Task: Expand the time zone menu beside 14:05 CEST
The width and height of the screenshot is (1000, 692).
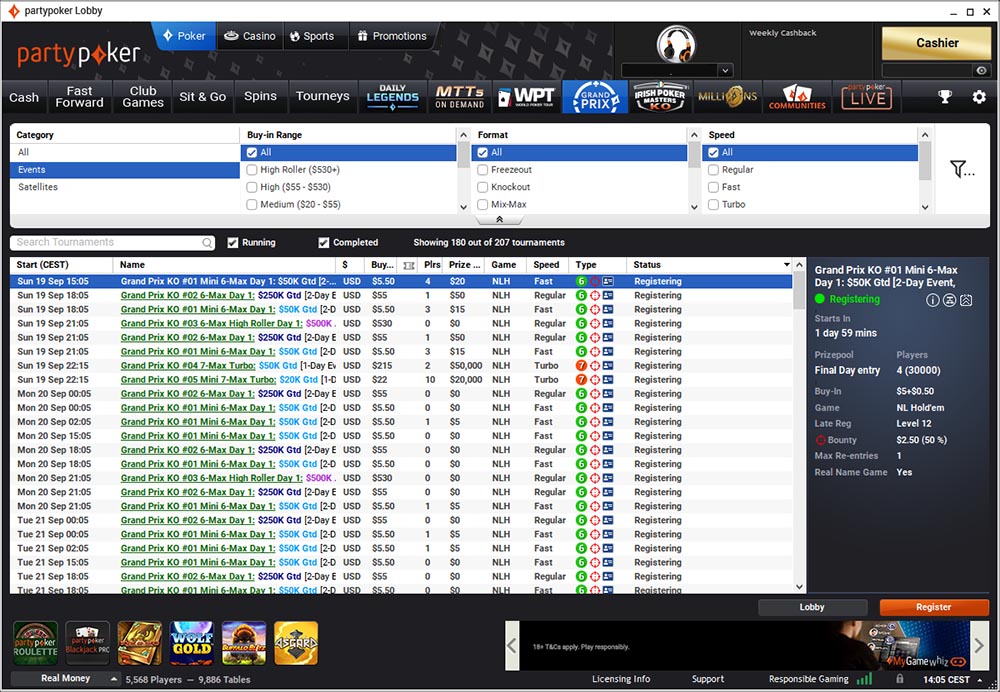Action: click(980, 680)
